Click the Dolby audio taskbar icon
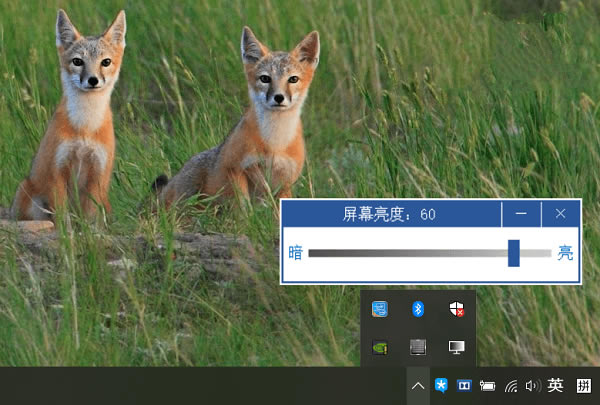Viewport: 600px width, 405px height. (464, 385)
